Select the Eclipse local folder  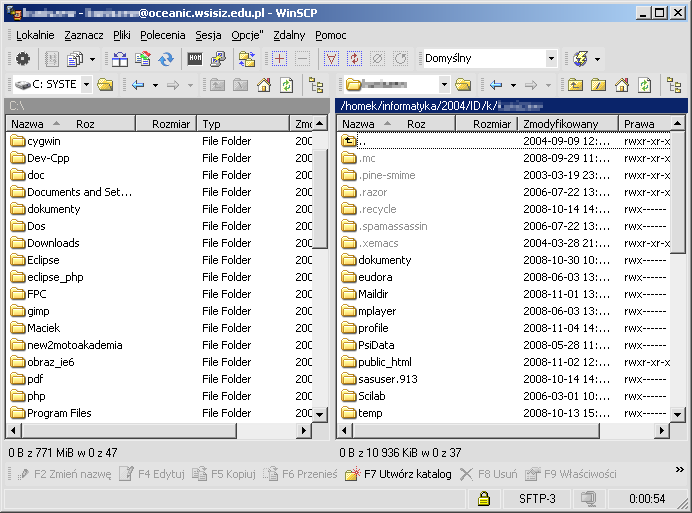(x=35, y=260)
